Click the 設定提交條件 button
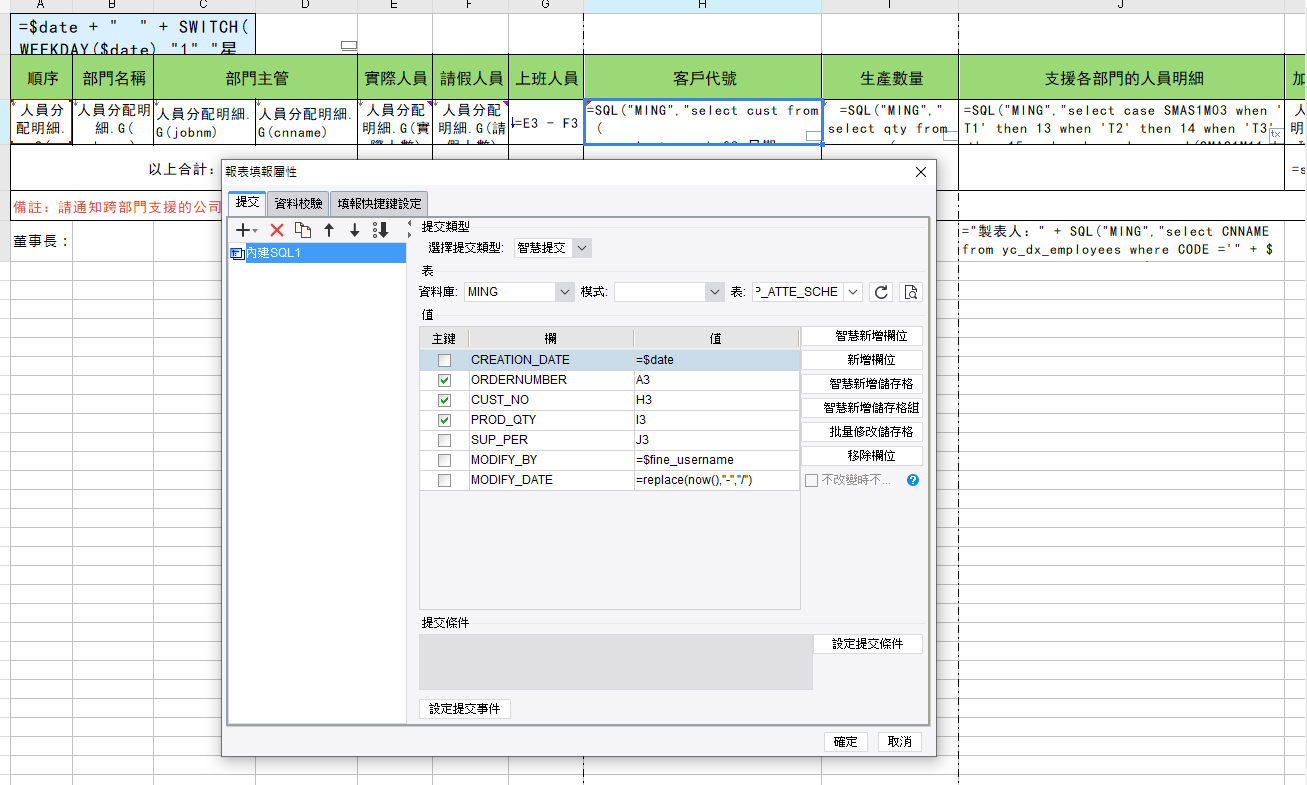The width and height of the screenshot is (1307, 785). [868, 644]
